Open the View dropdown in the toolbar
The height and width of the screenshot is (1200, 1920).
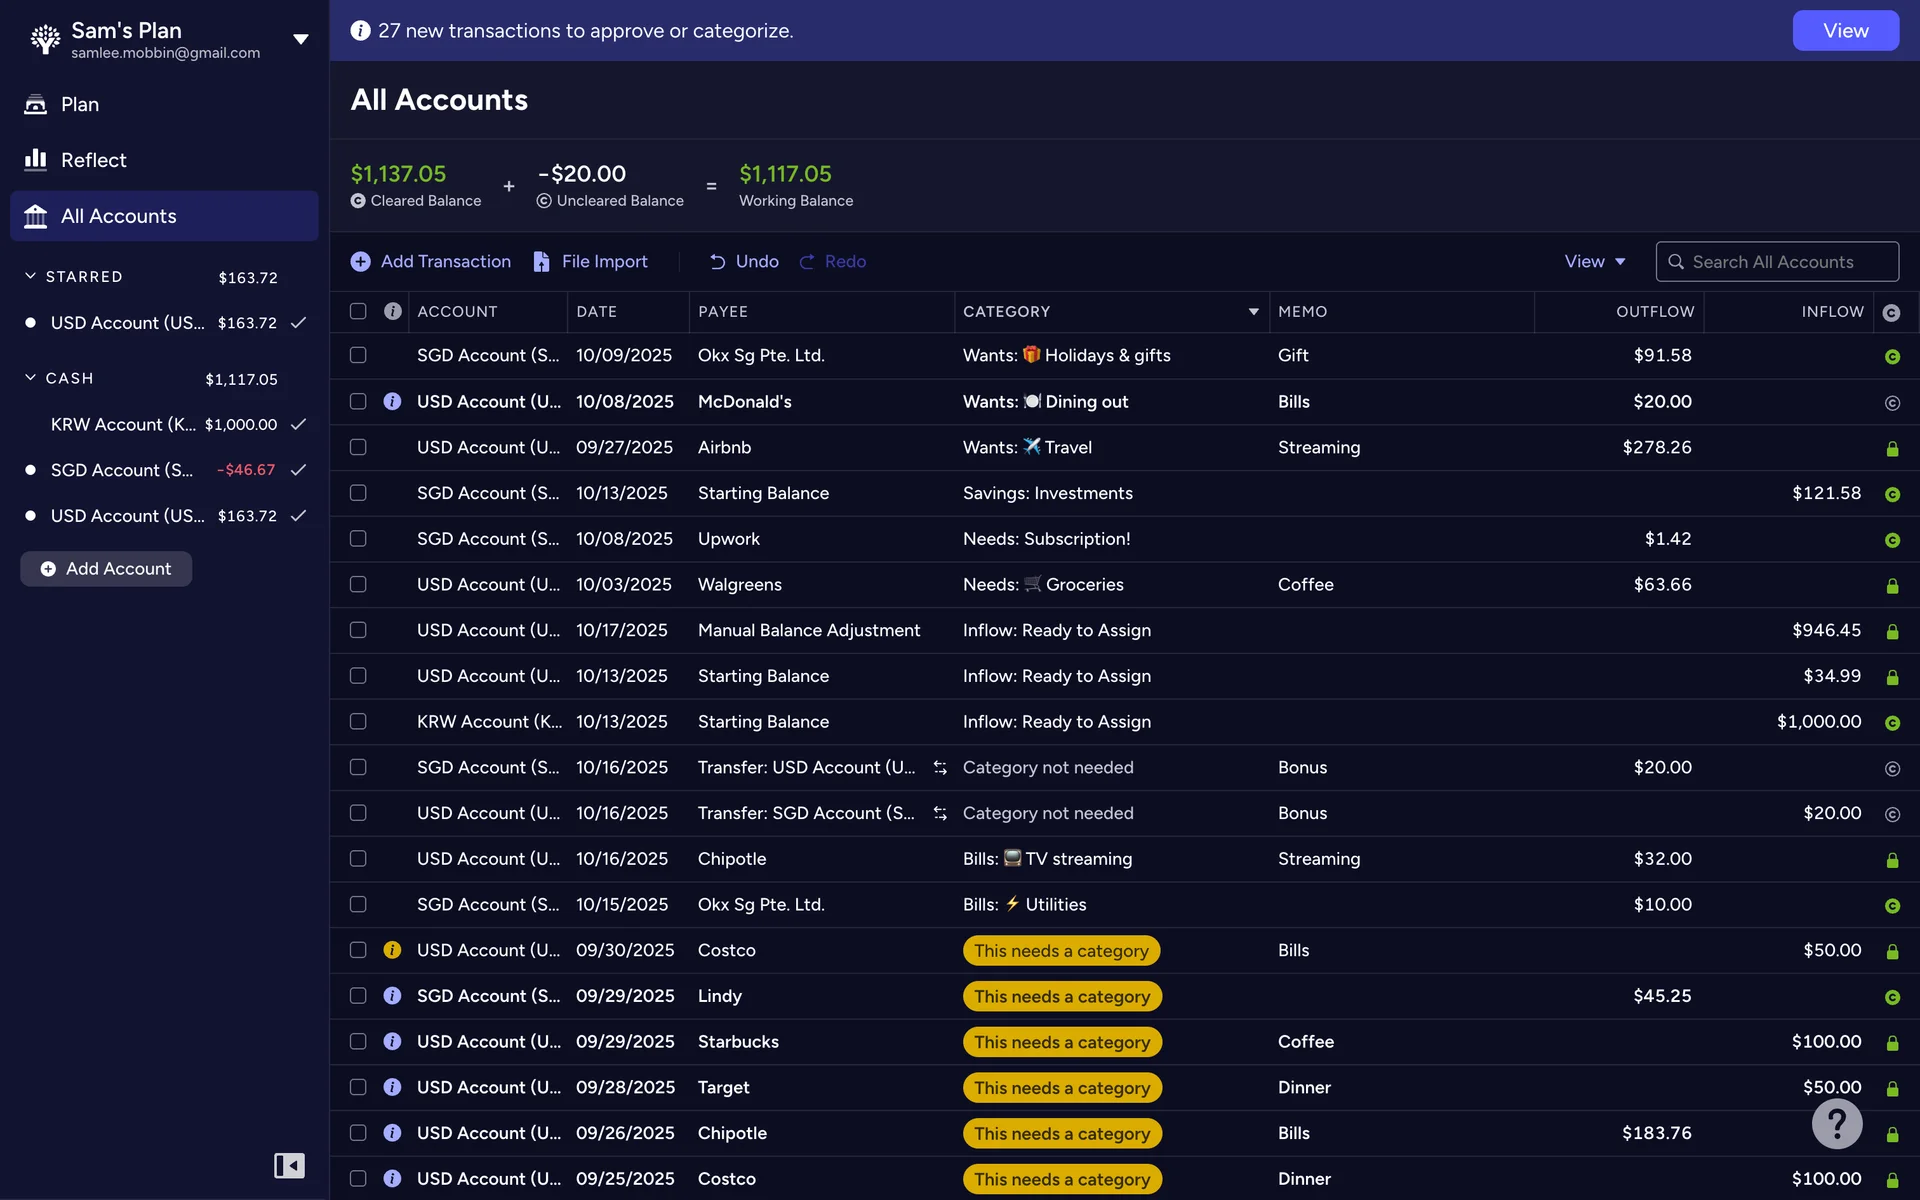coord(1594,261)
